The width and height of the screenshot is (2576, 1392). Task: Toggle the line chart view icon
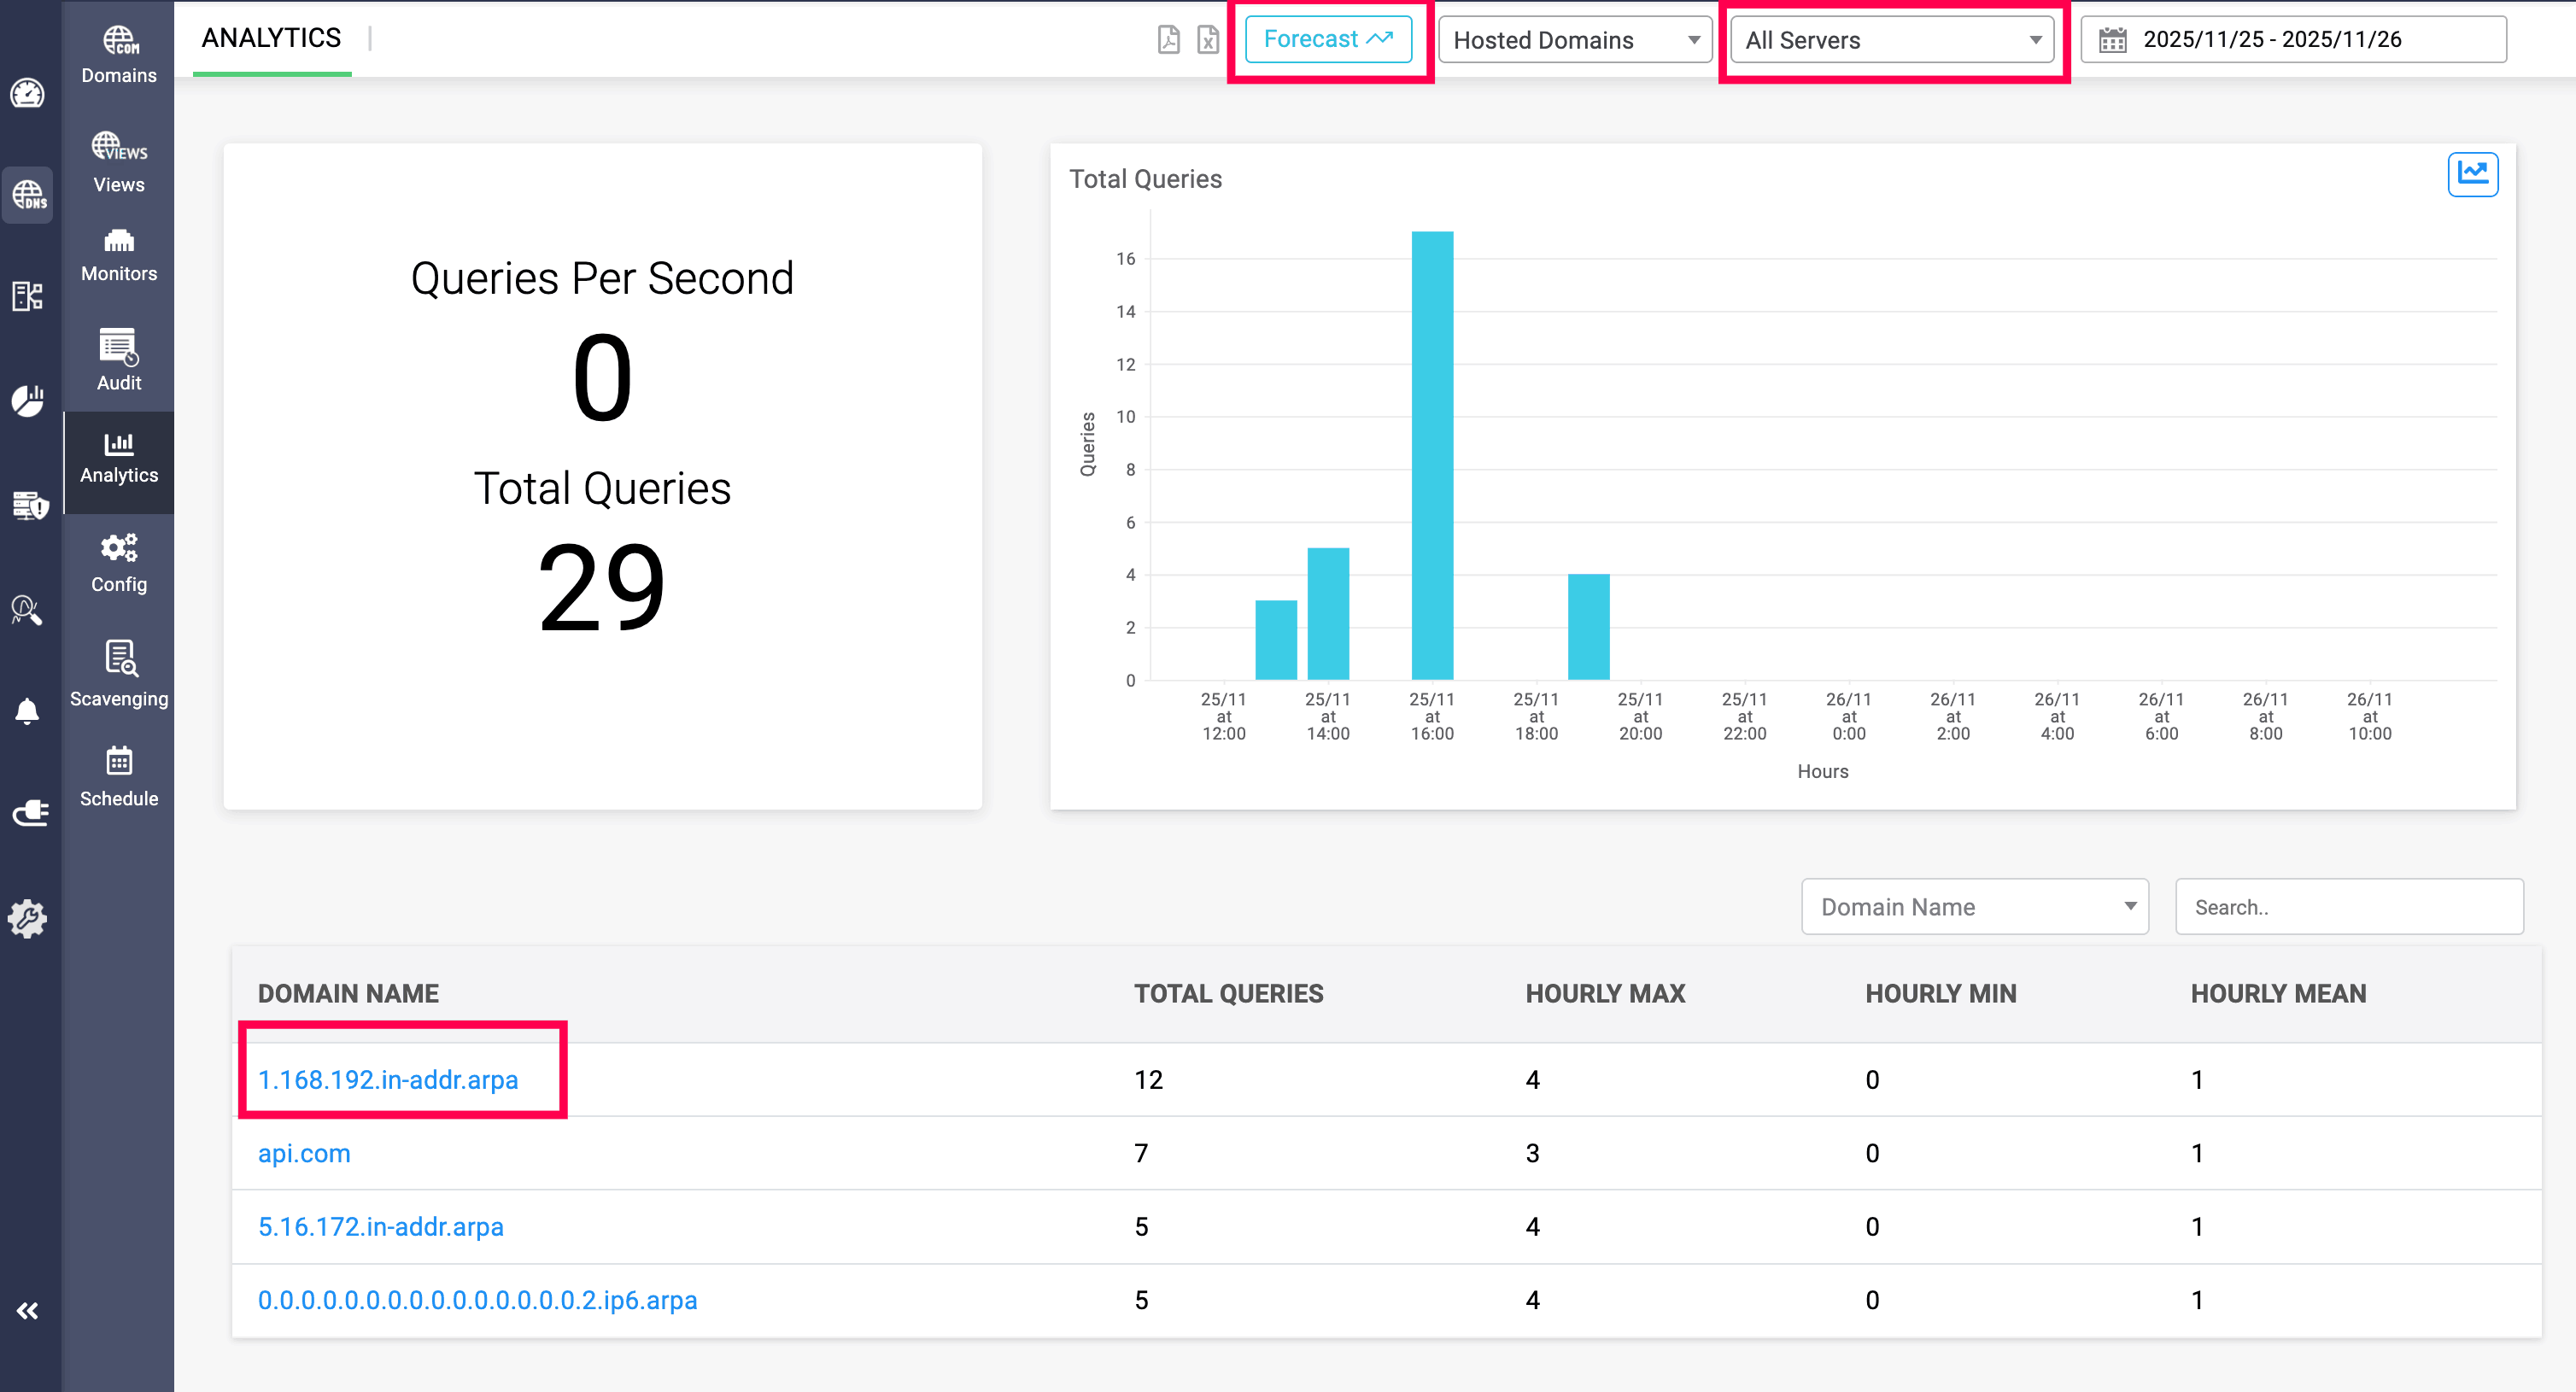(x=2472, y=174)
